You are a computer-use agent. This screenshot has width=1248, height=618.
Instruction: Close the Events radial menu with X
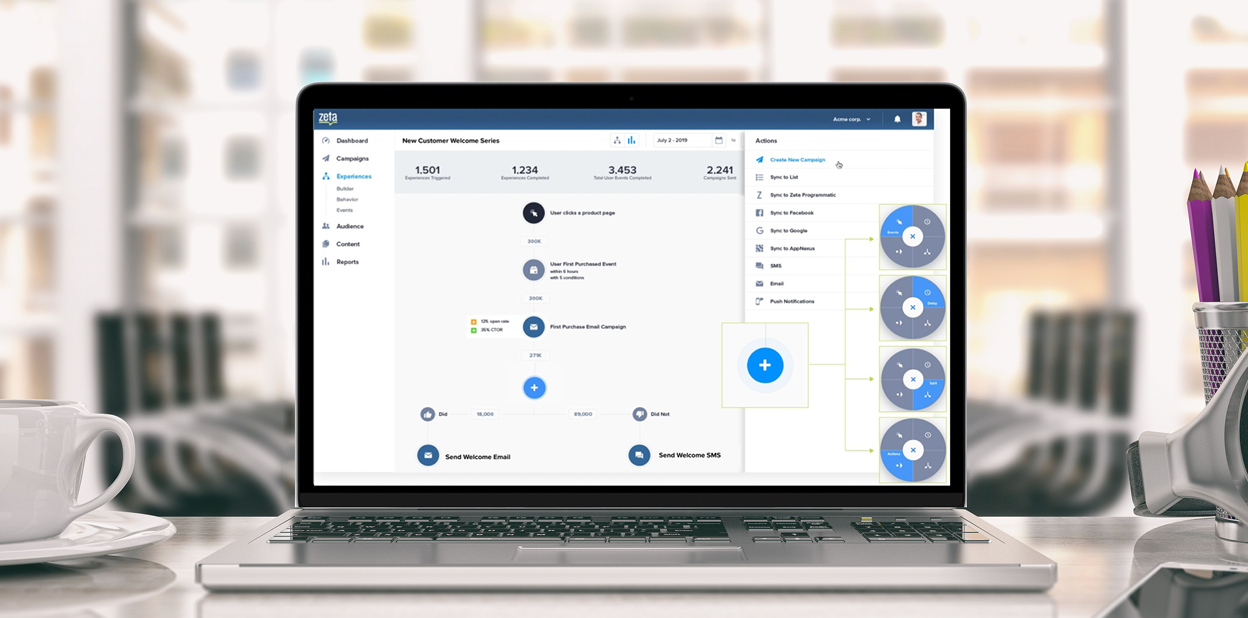[912, 237]
